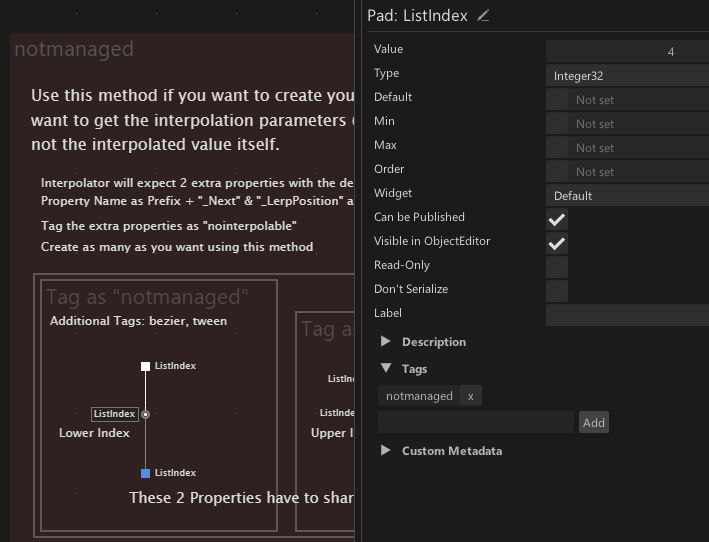The height and width of the screenshot is (542, 709).
Task: Enable the Min value checkbox
Action: (x=557, y=123)
